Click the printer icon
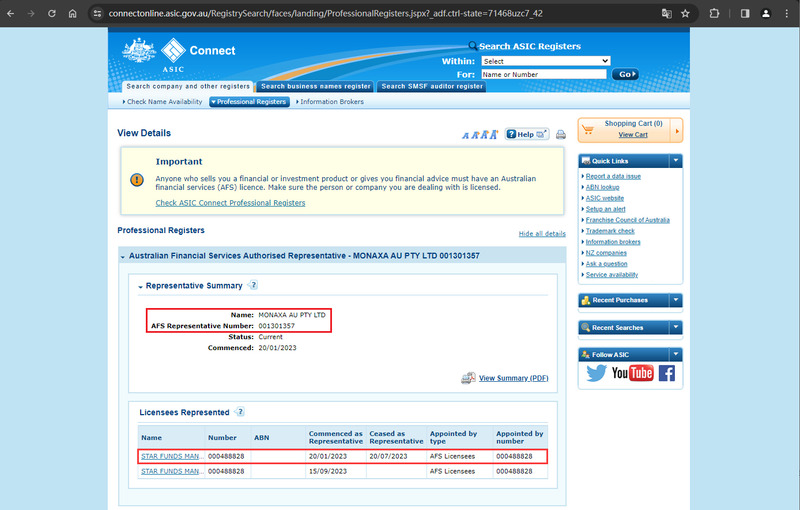The width and height of the screenshot is (800, 510). click(x=561, y=135)
